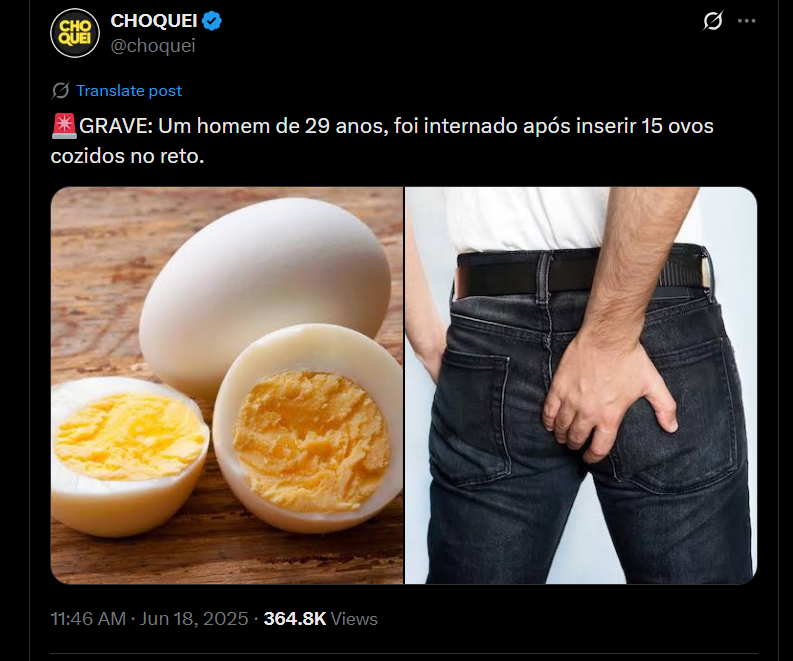Screen dimensions: 793x661
Task: Click the red siren emoji
Action: [64, 126]
